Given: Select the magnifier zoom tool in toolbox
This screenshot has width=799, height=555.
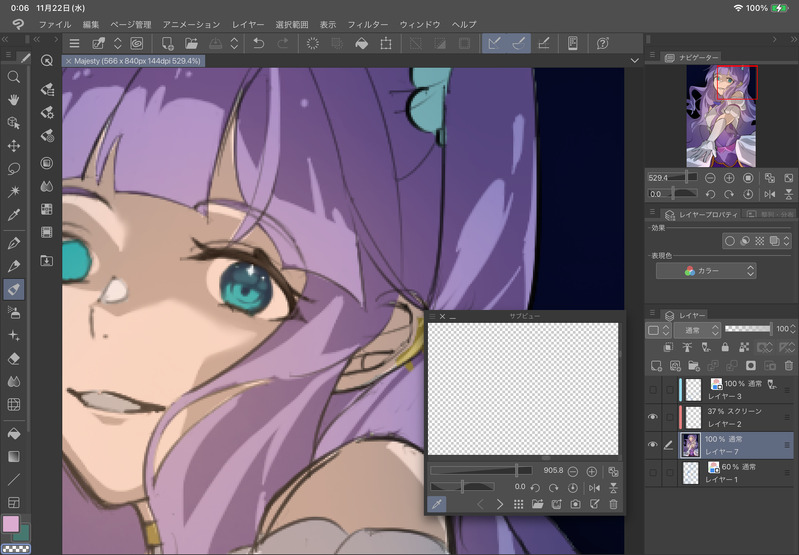Looking at the screenshot, I should [x=14, y=77].
